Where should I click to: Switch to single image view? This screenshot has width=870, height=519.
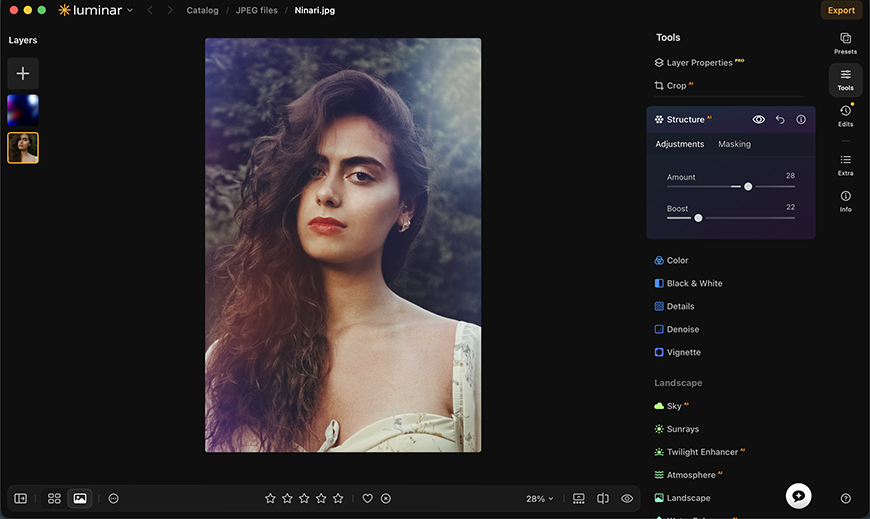pos(80,498)
